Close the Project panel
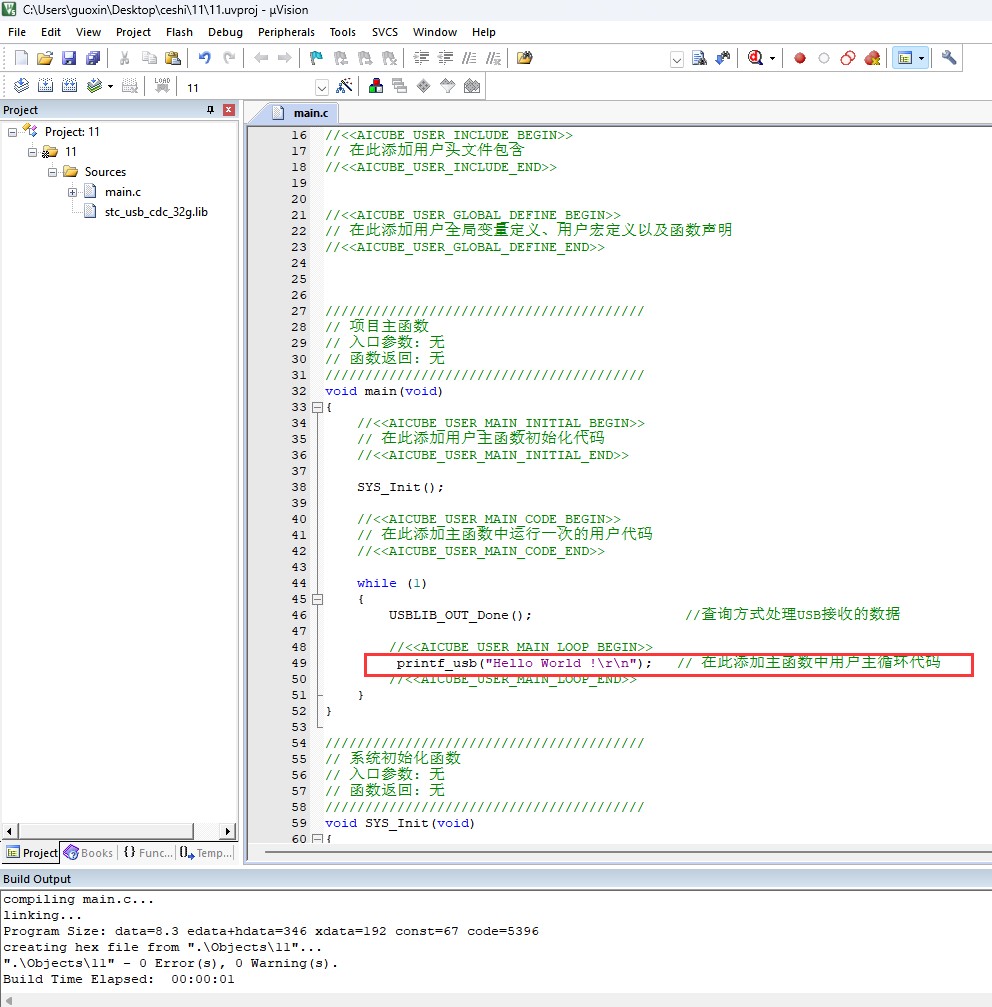Viewport: 992px width, 1007px height. (229, 110)
